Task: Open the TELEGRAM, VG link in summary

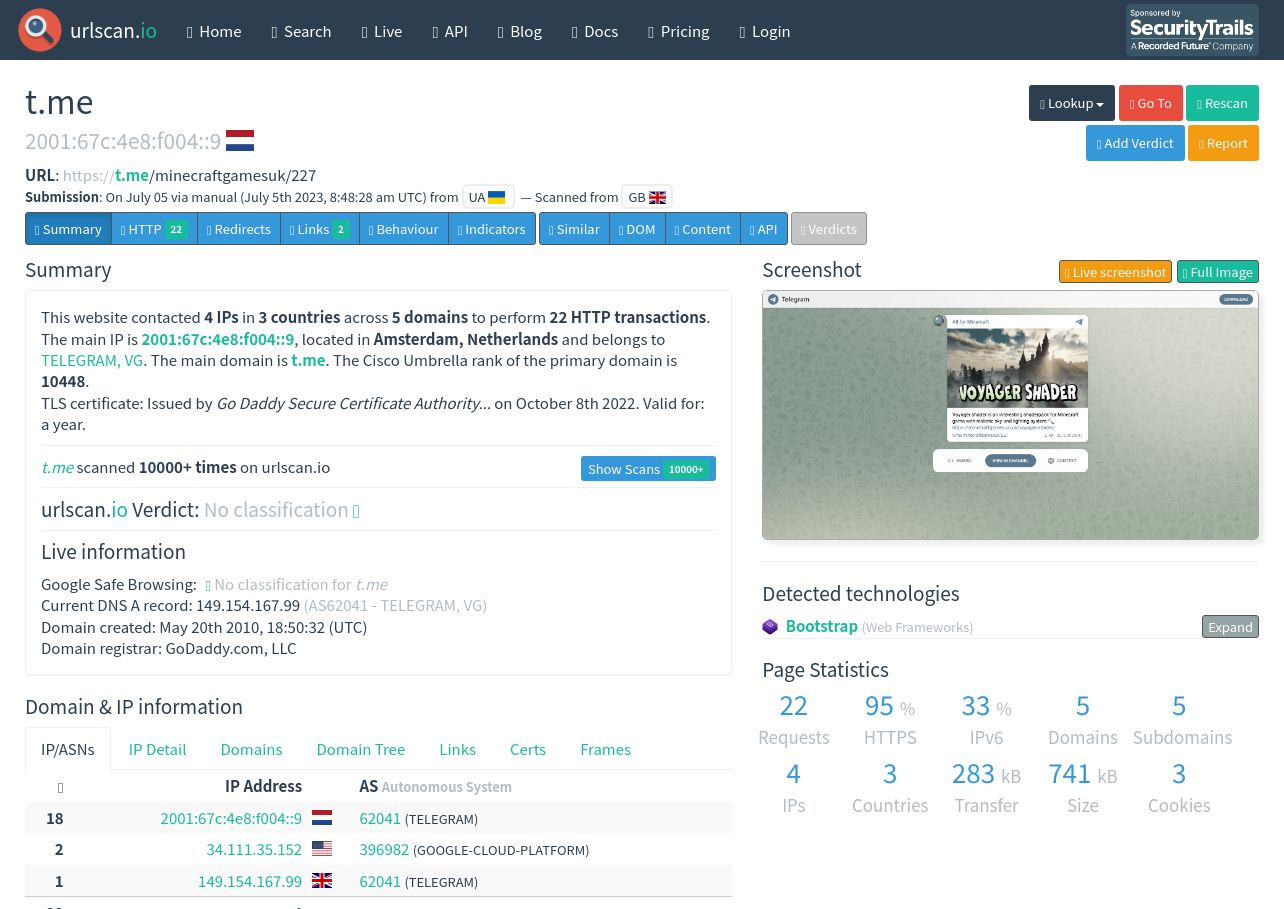Action: (92, 360)
